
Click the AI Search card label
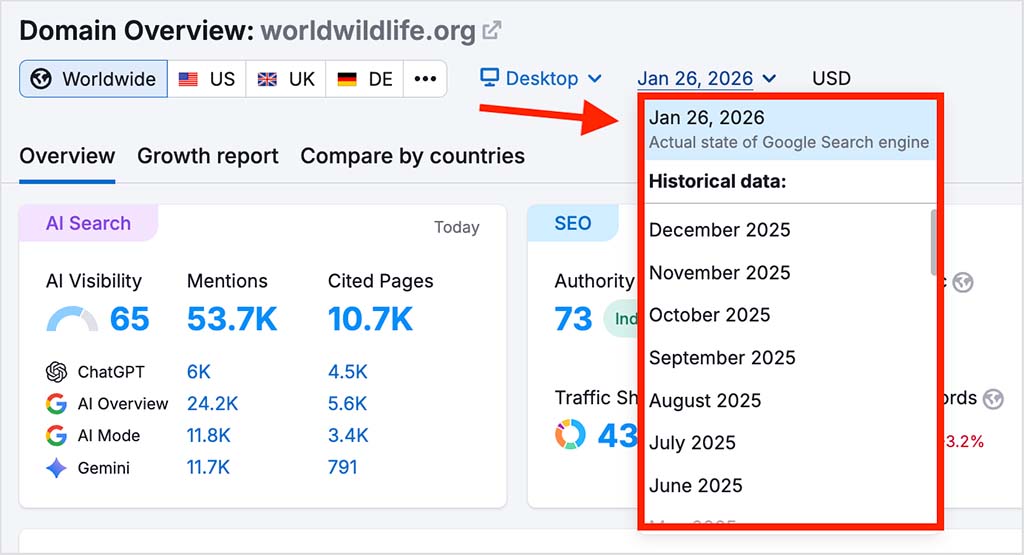88,223
